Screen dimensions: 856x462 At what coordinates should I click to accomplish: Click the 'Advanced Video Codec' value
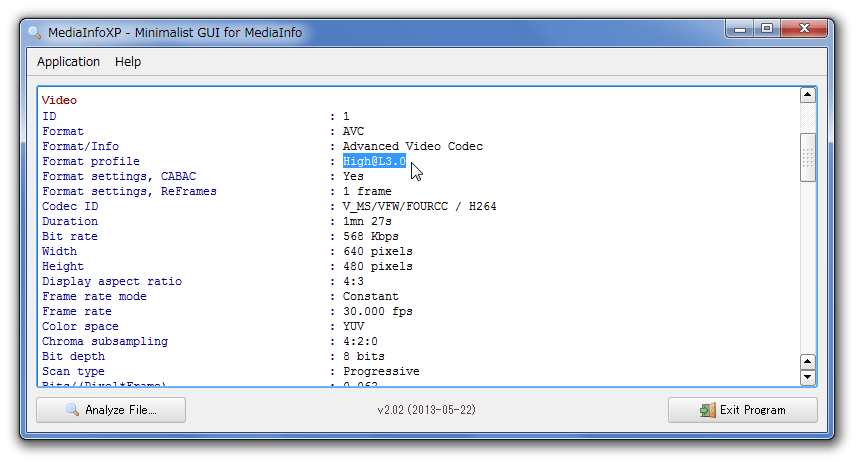pos(413,146)
